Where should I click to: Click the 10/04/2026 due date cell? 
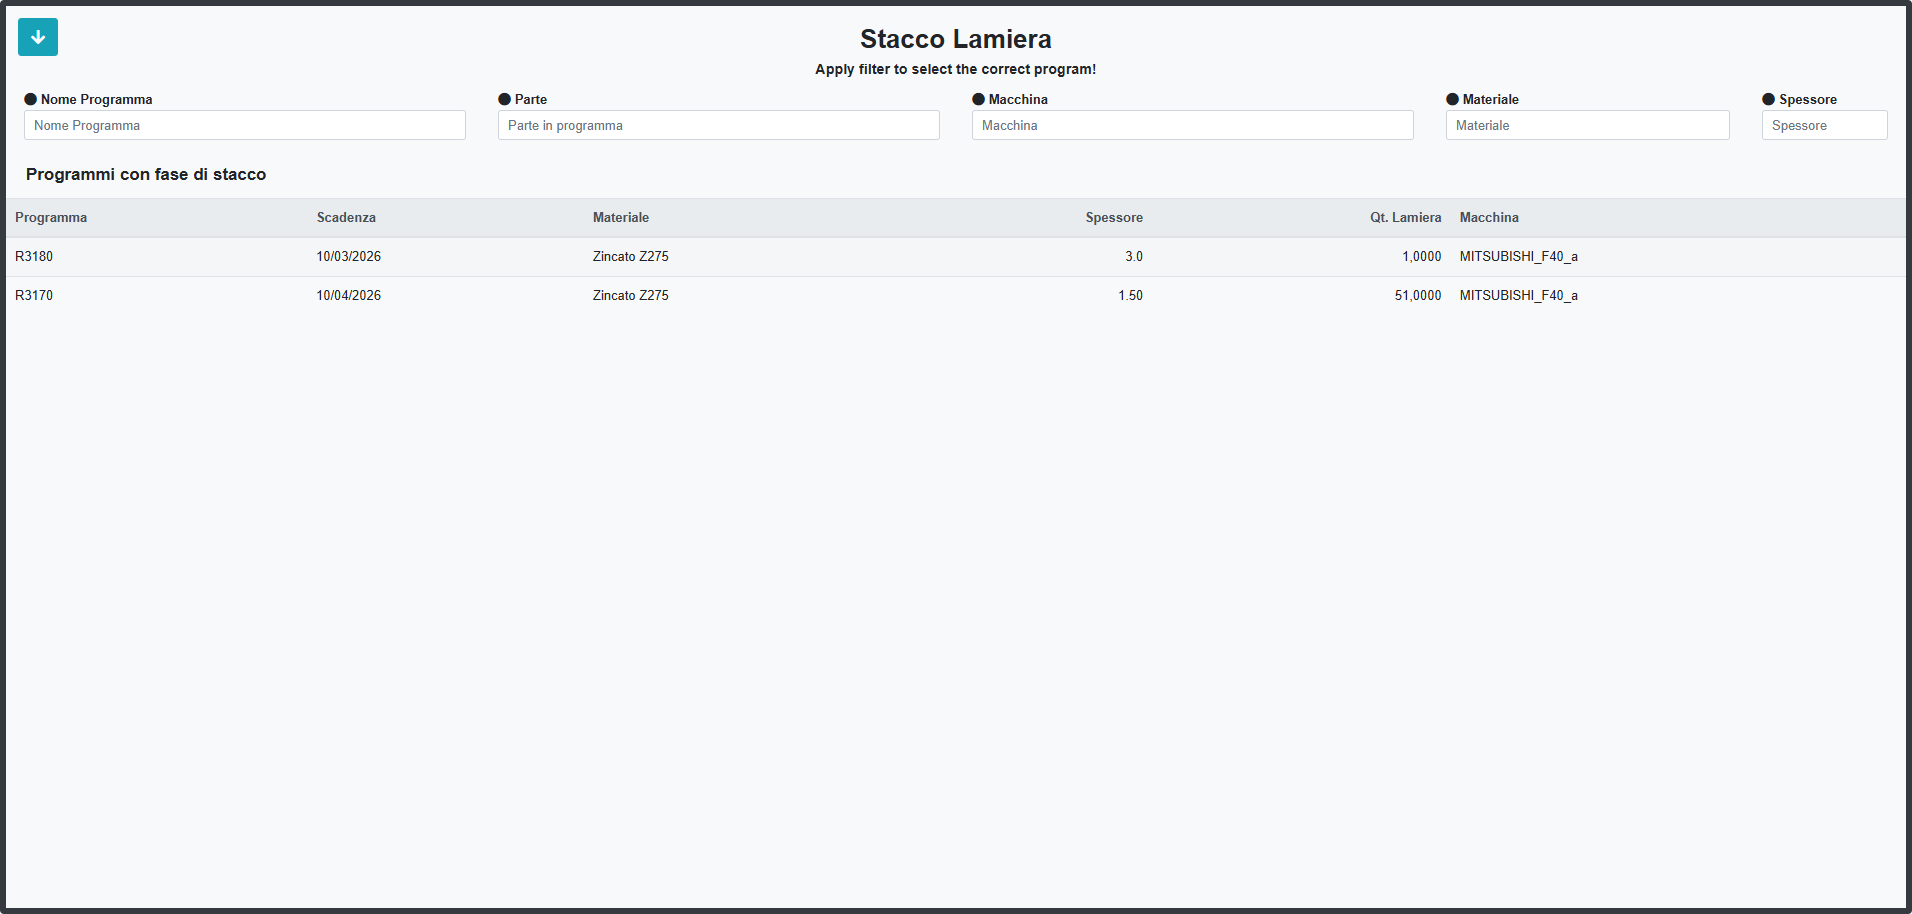pos(349,295)
